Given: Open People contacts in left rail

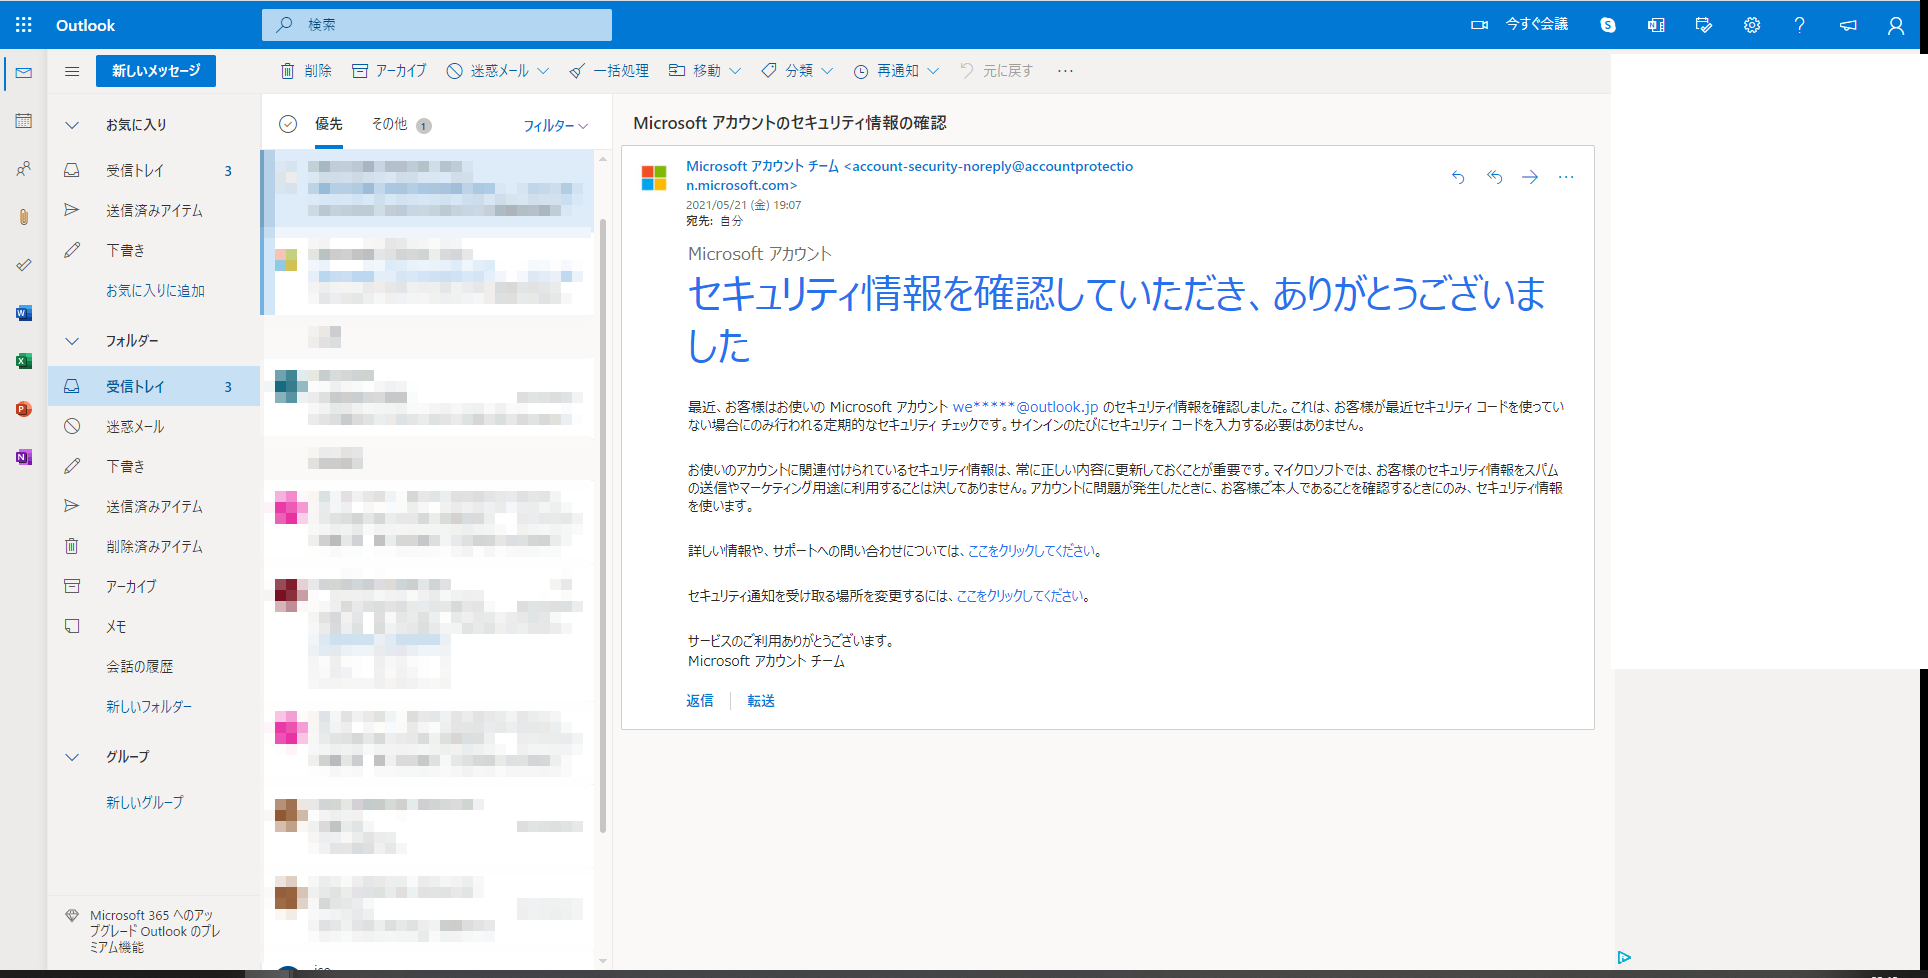Looking at the screenshot, I should click(x=24, y=169).
